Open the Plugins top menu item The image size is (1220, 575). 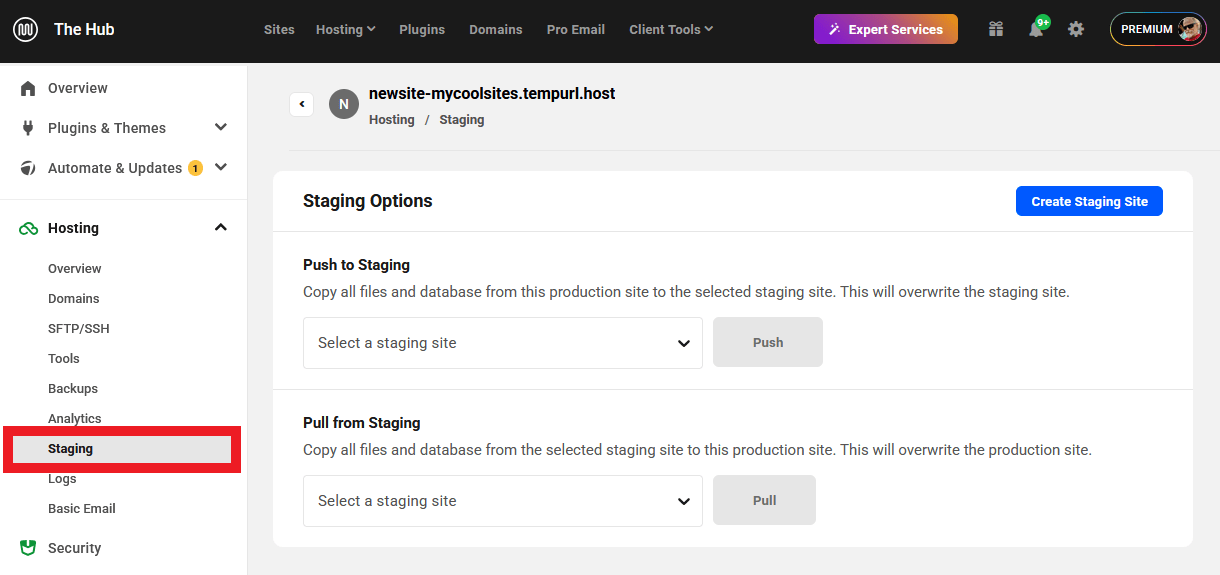pos(422,29)
